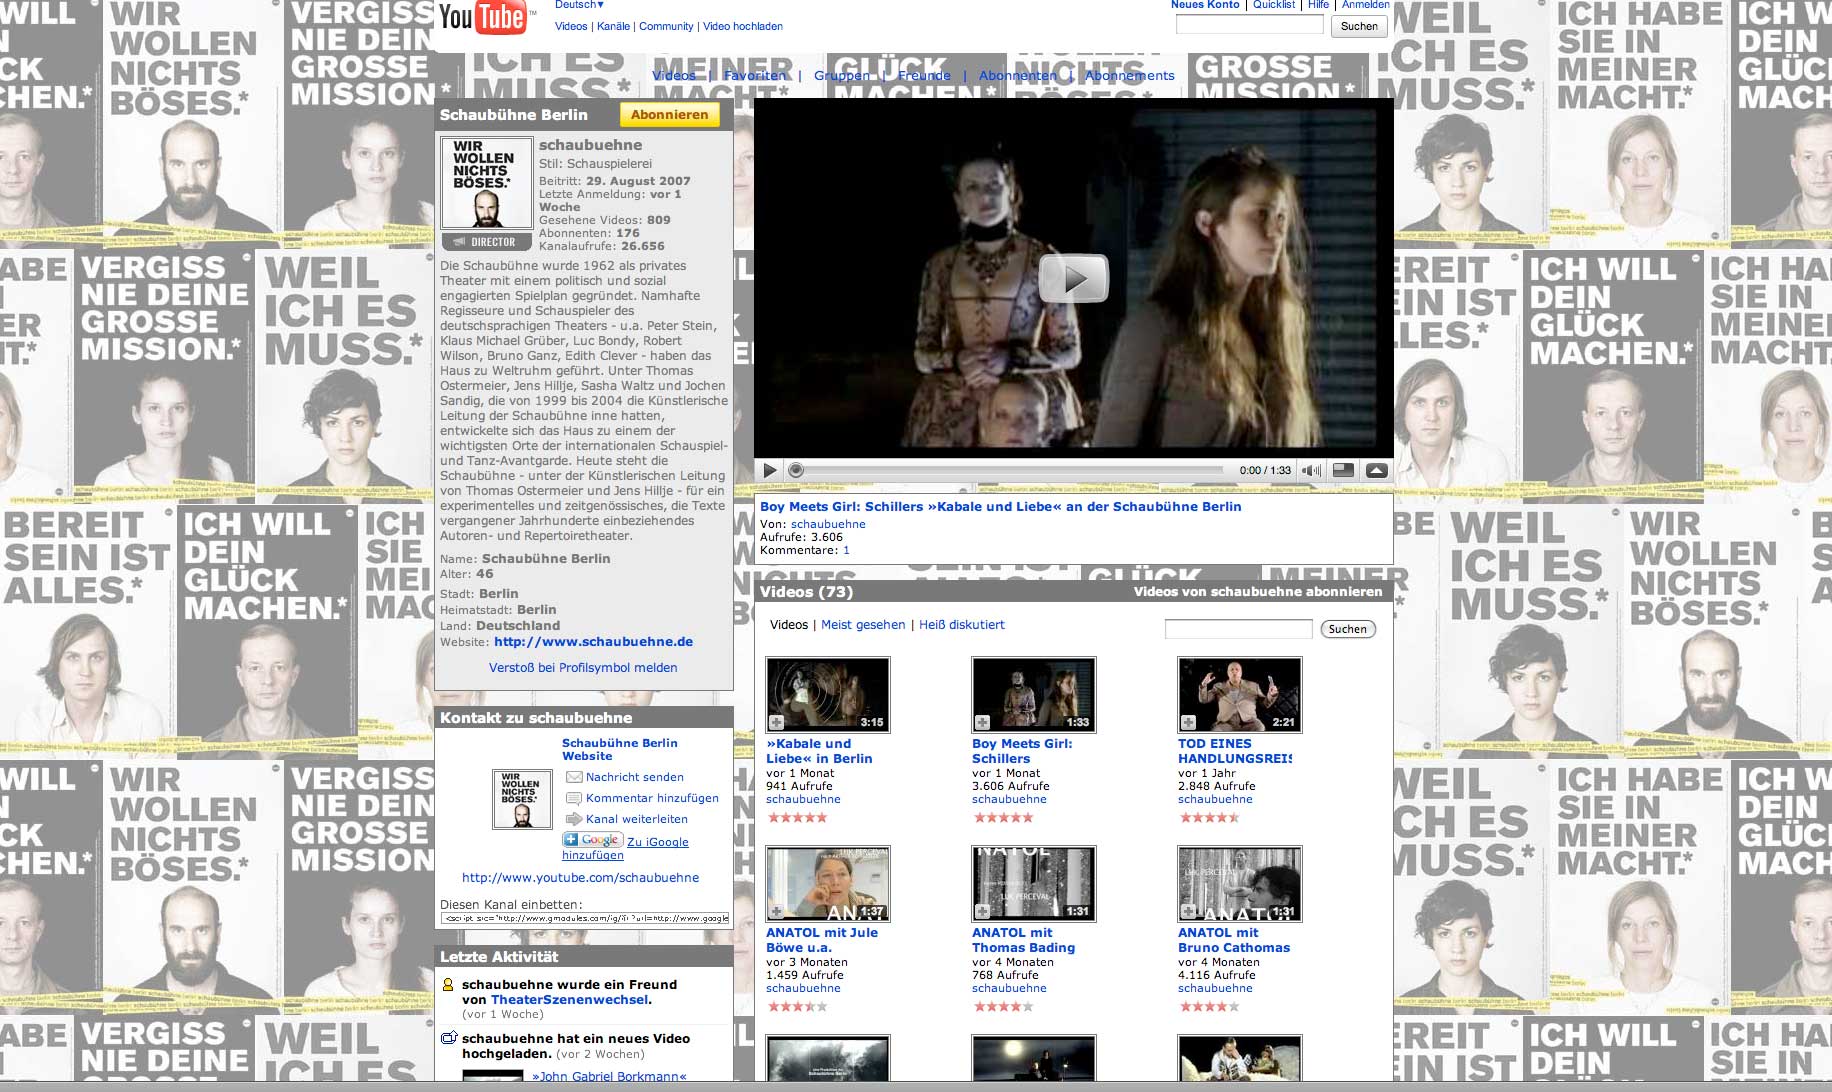Toggle the video player size mode
The height and width of the screenshot is (1092, 1832).
coord(1343,470)
